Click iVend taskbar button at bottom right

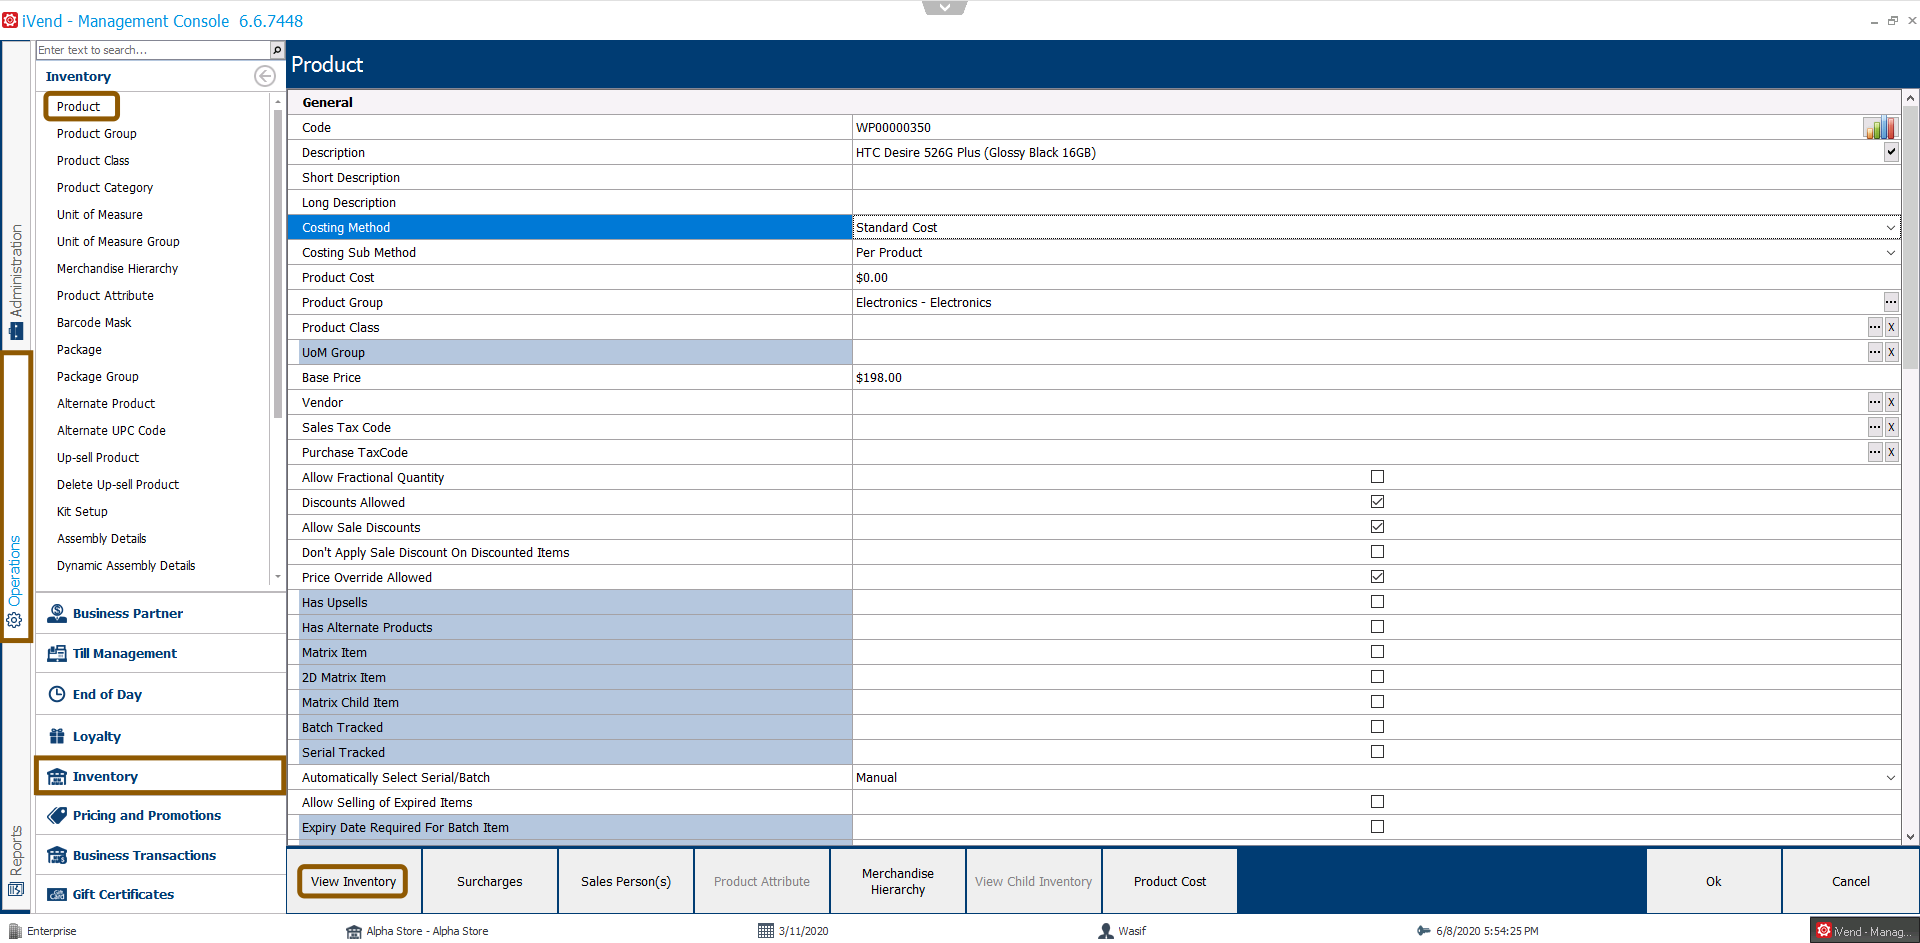tap(1864, 931)
